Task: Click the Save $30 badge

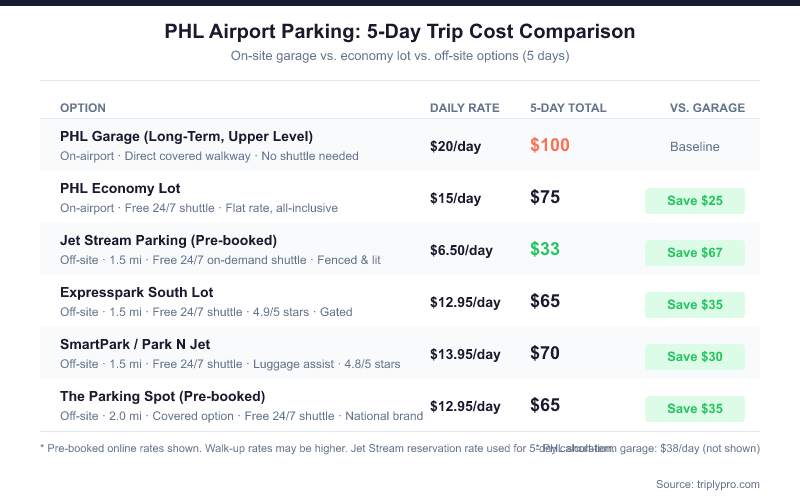Action: (695, 357)
